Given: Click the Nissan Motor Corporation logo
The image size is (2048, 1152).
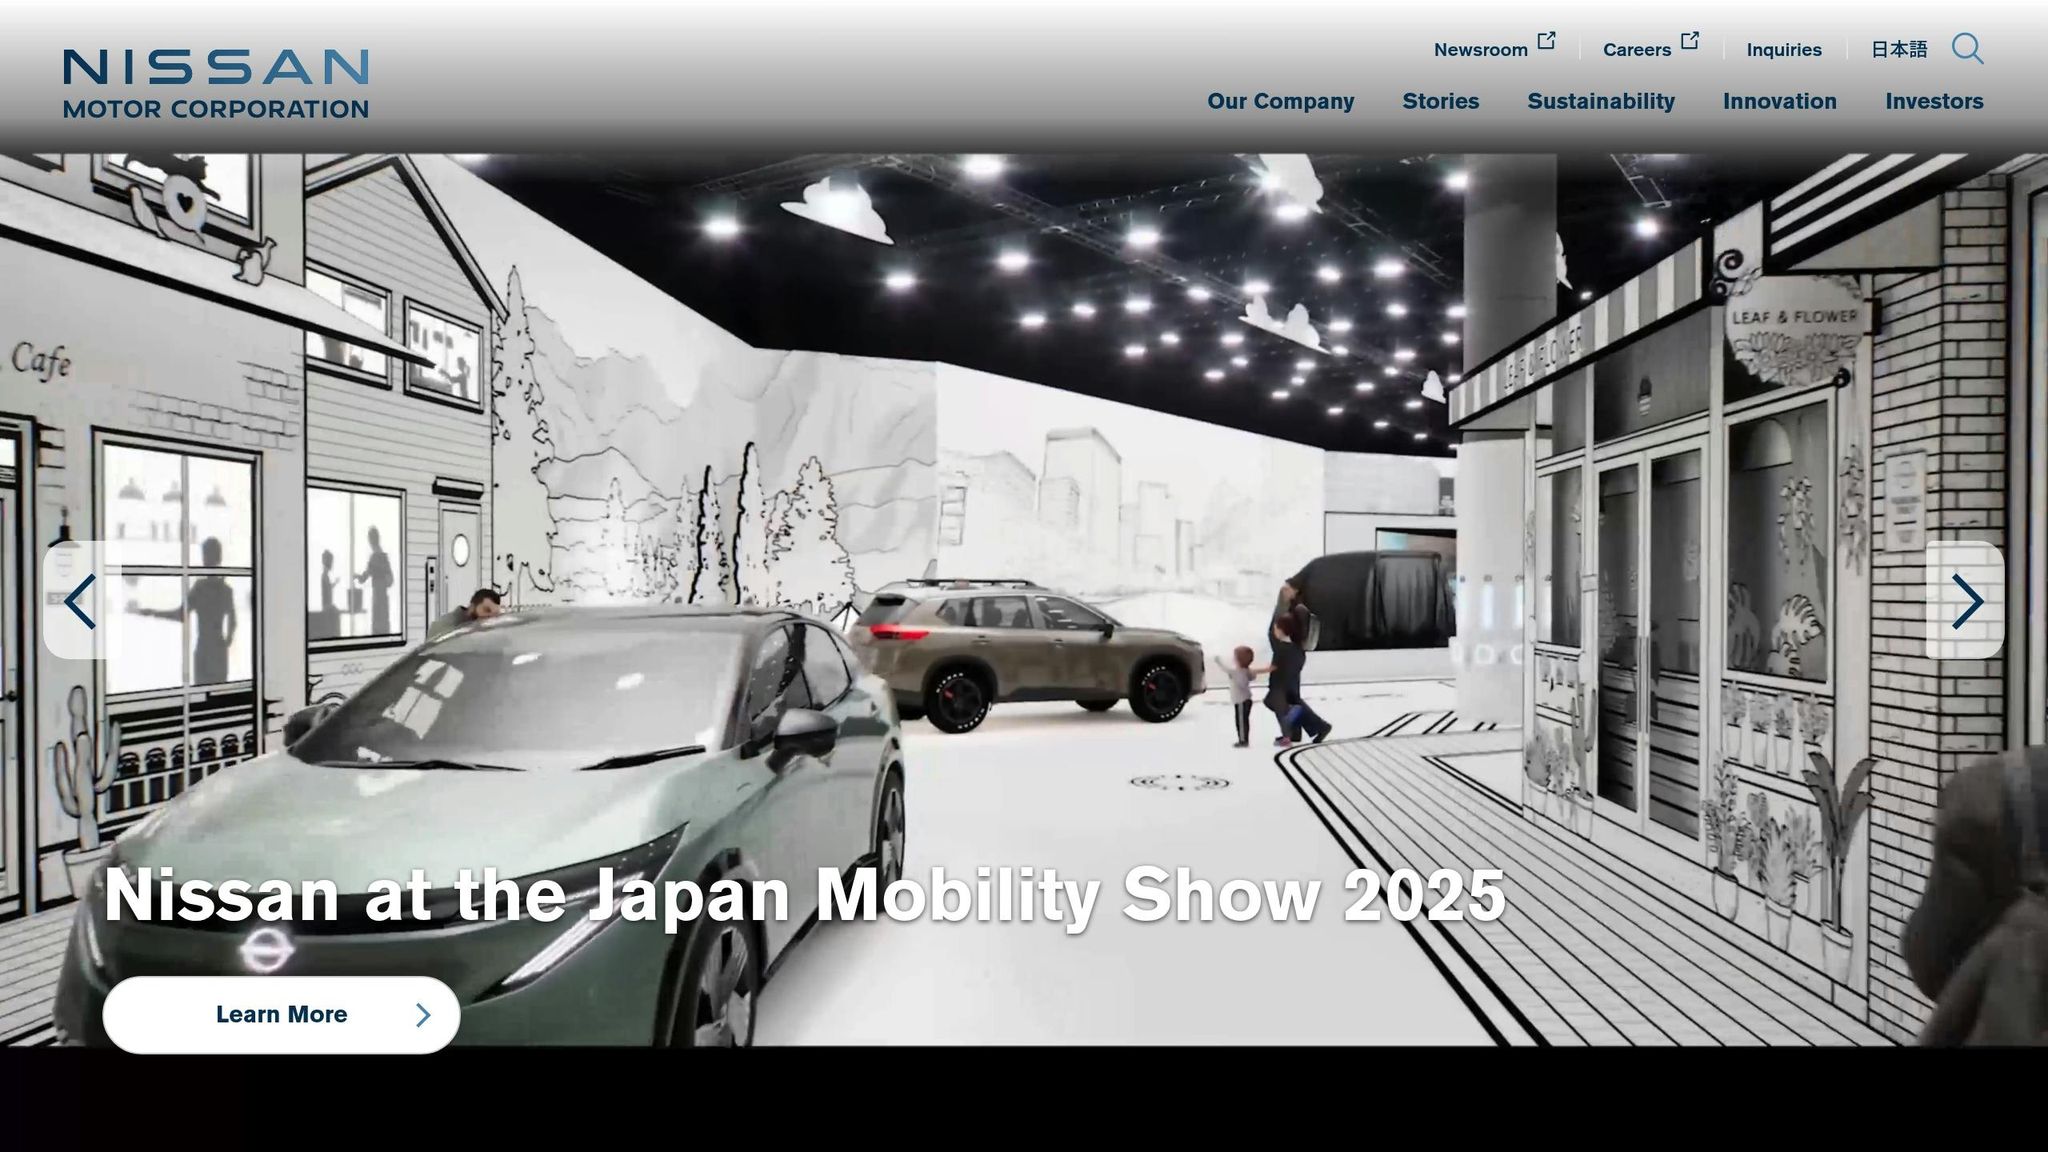Looking at the screenshot, I should pyautogui.click(x=216, y=84).
